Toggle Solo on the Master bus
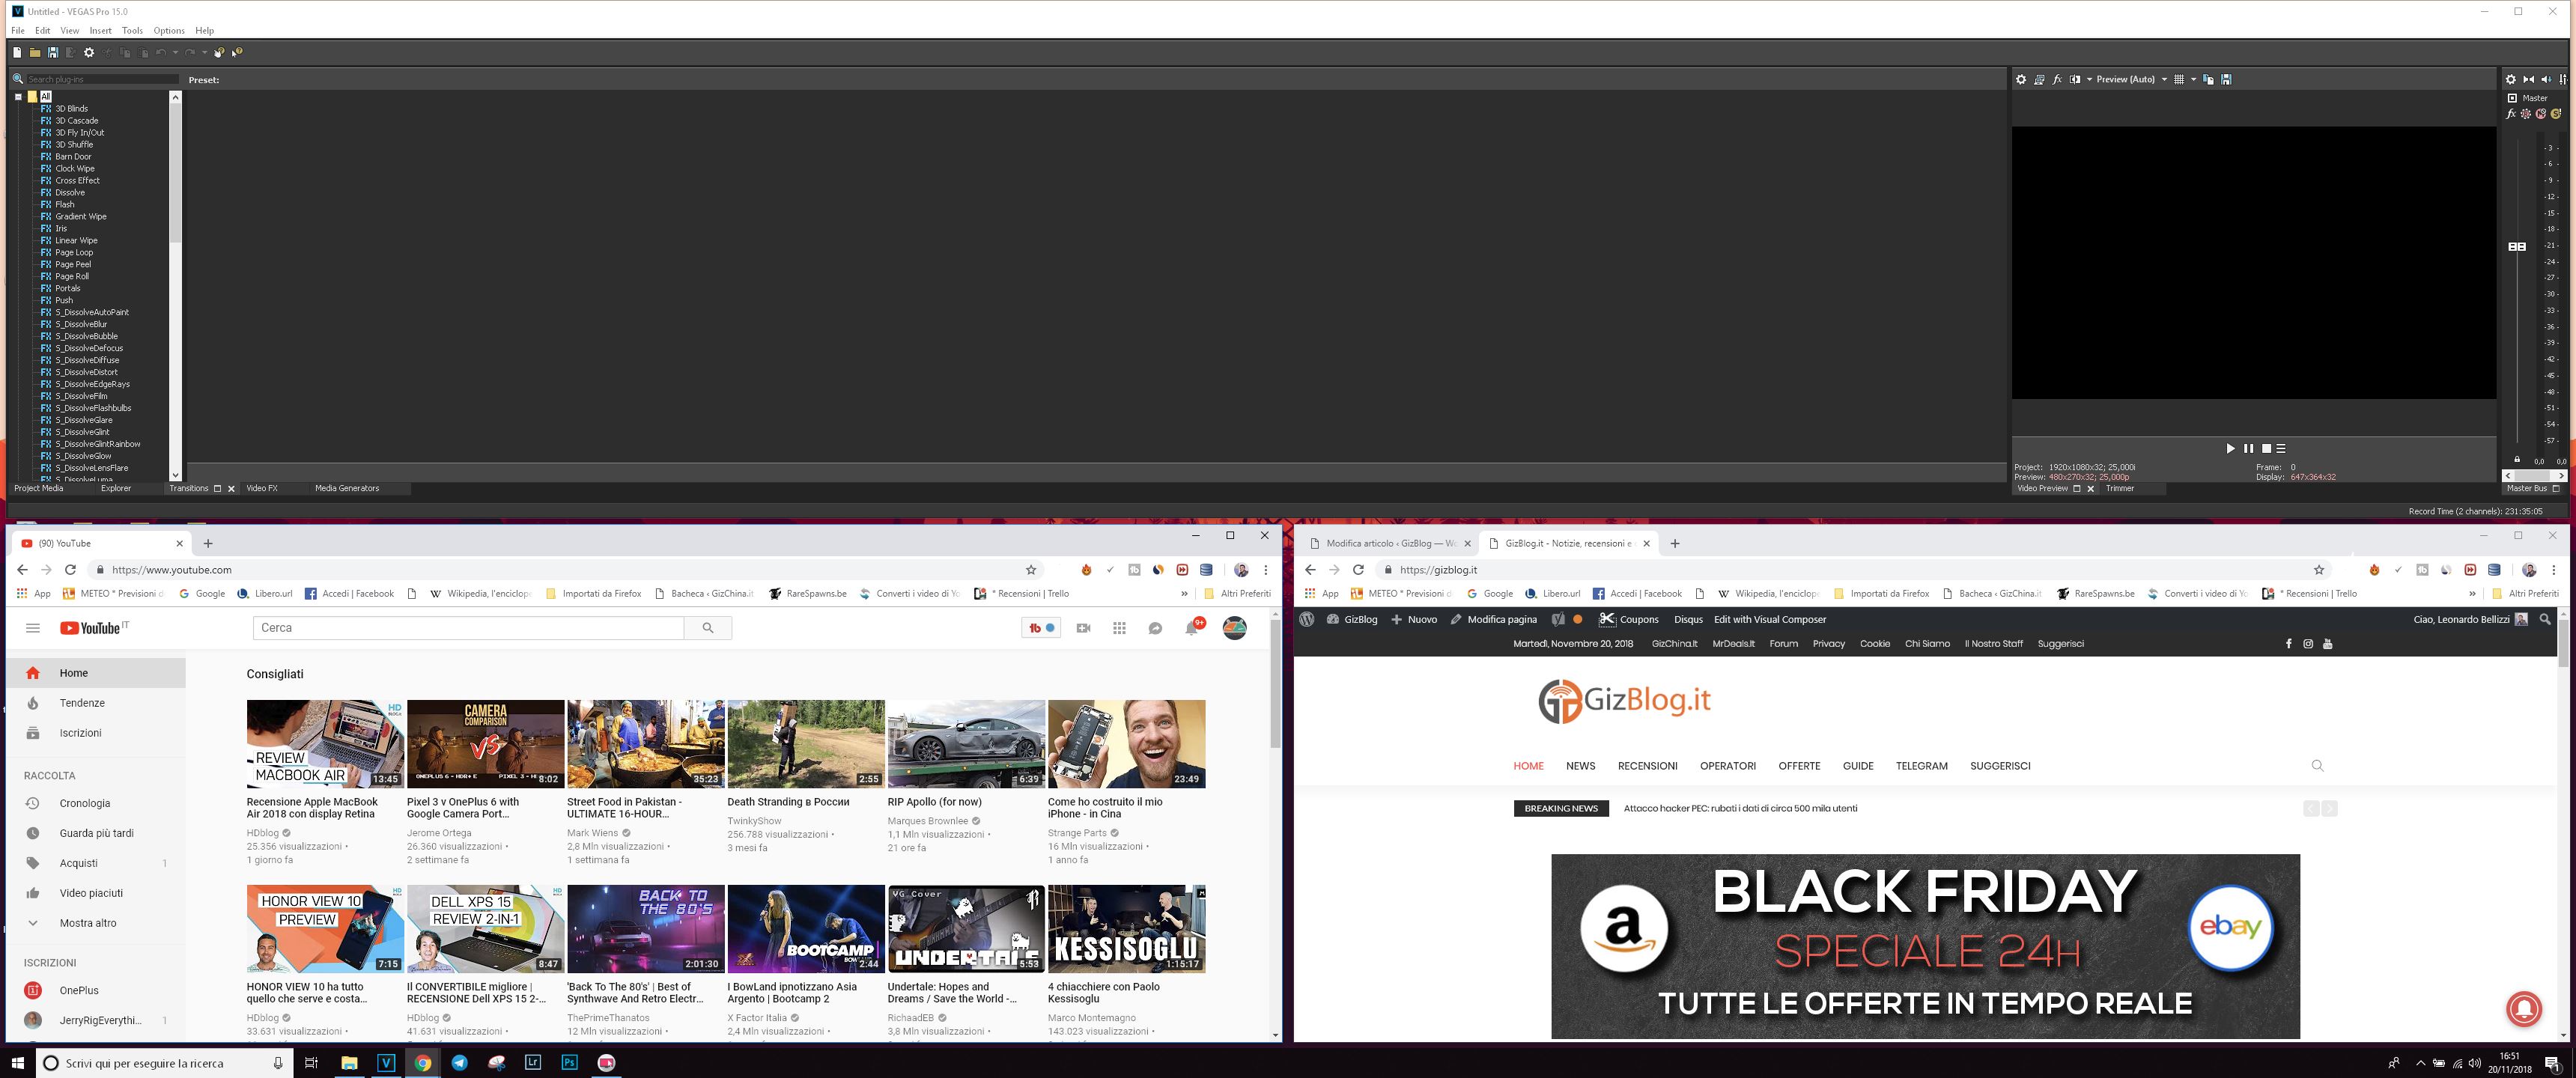This screenshot has height=1078, width=2576. click(2556, 114)
